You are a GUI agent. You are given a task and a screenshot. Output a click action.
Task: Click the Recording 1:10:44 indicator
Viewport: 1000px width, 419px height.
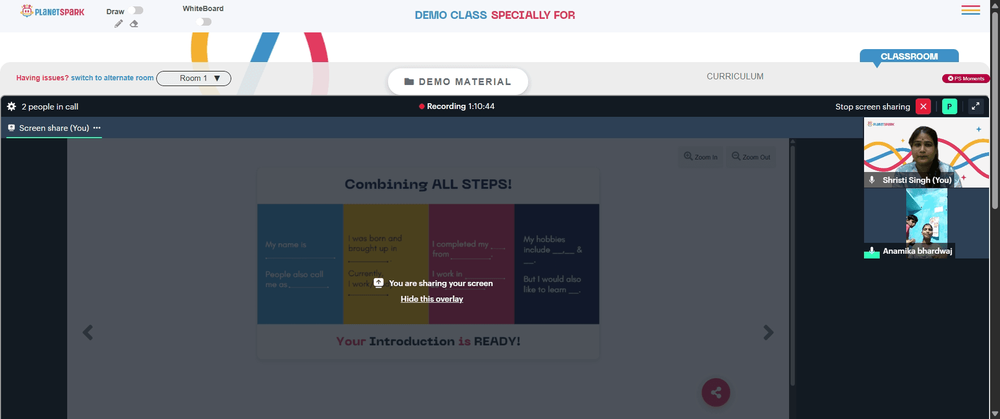point(457,107)
